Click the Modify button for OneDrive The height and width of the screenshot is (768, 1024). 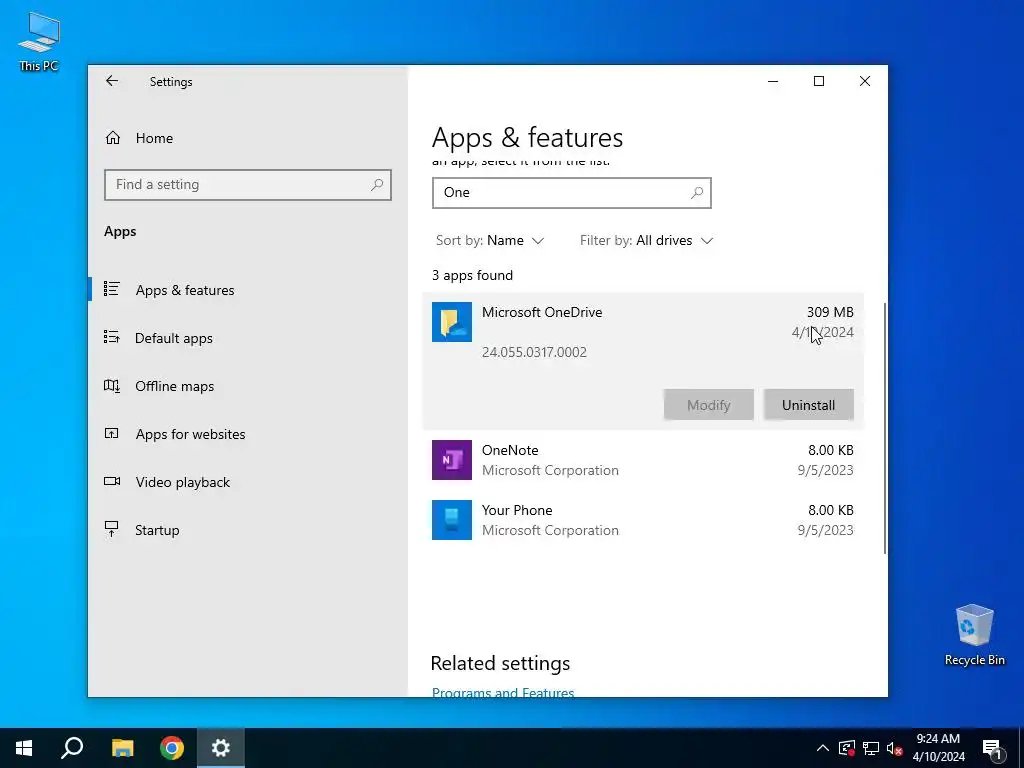click(x=709, y=405)
